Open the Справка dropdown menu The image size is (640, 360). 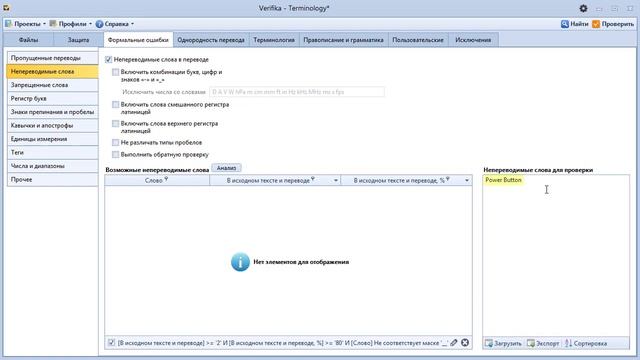click(x=115, y=24)
